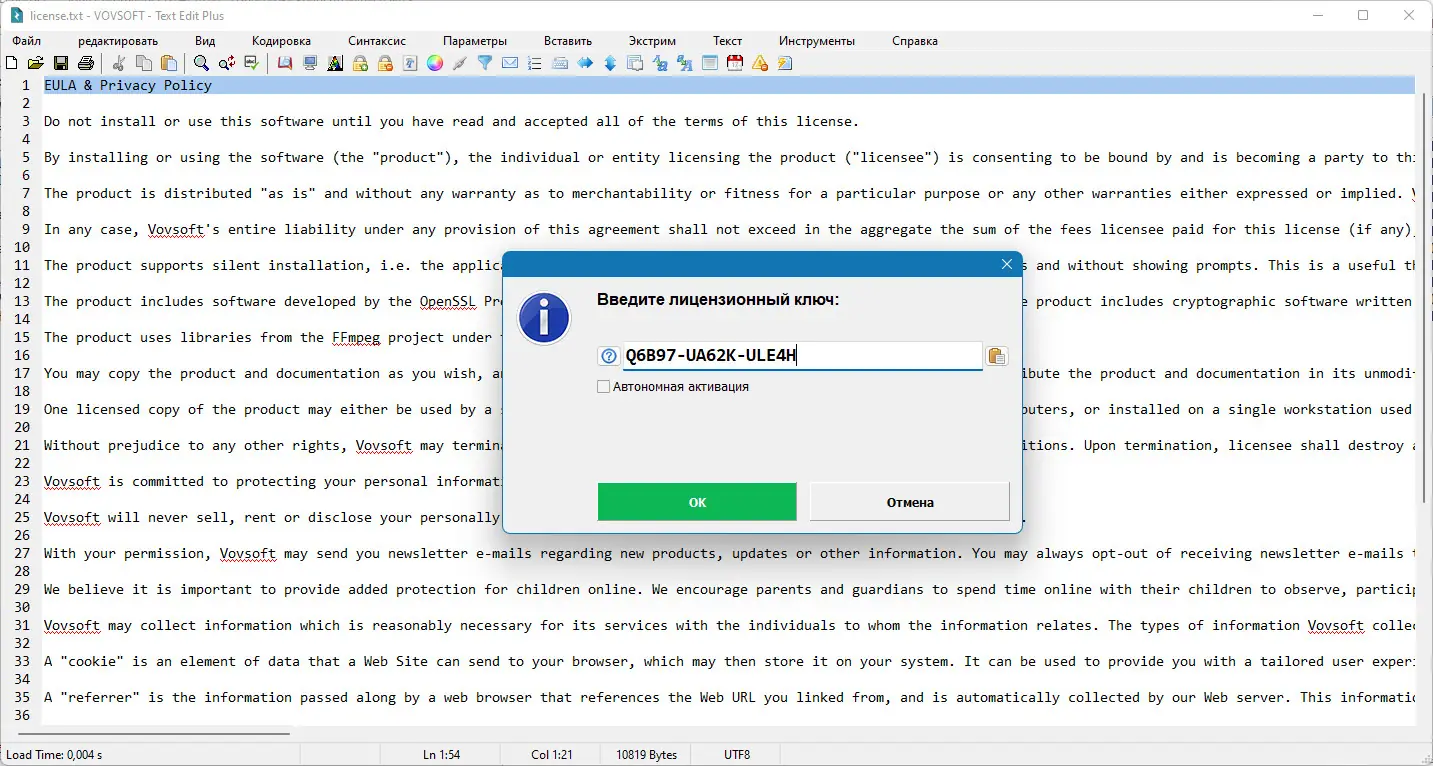The height and width of the screenshot is (766, 1433).
Task: Click the keyboard icon in the toolbar
Action: pyautogui.click(x=560, y=63)
